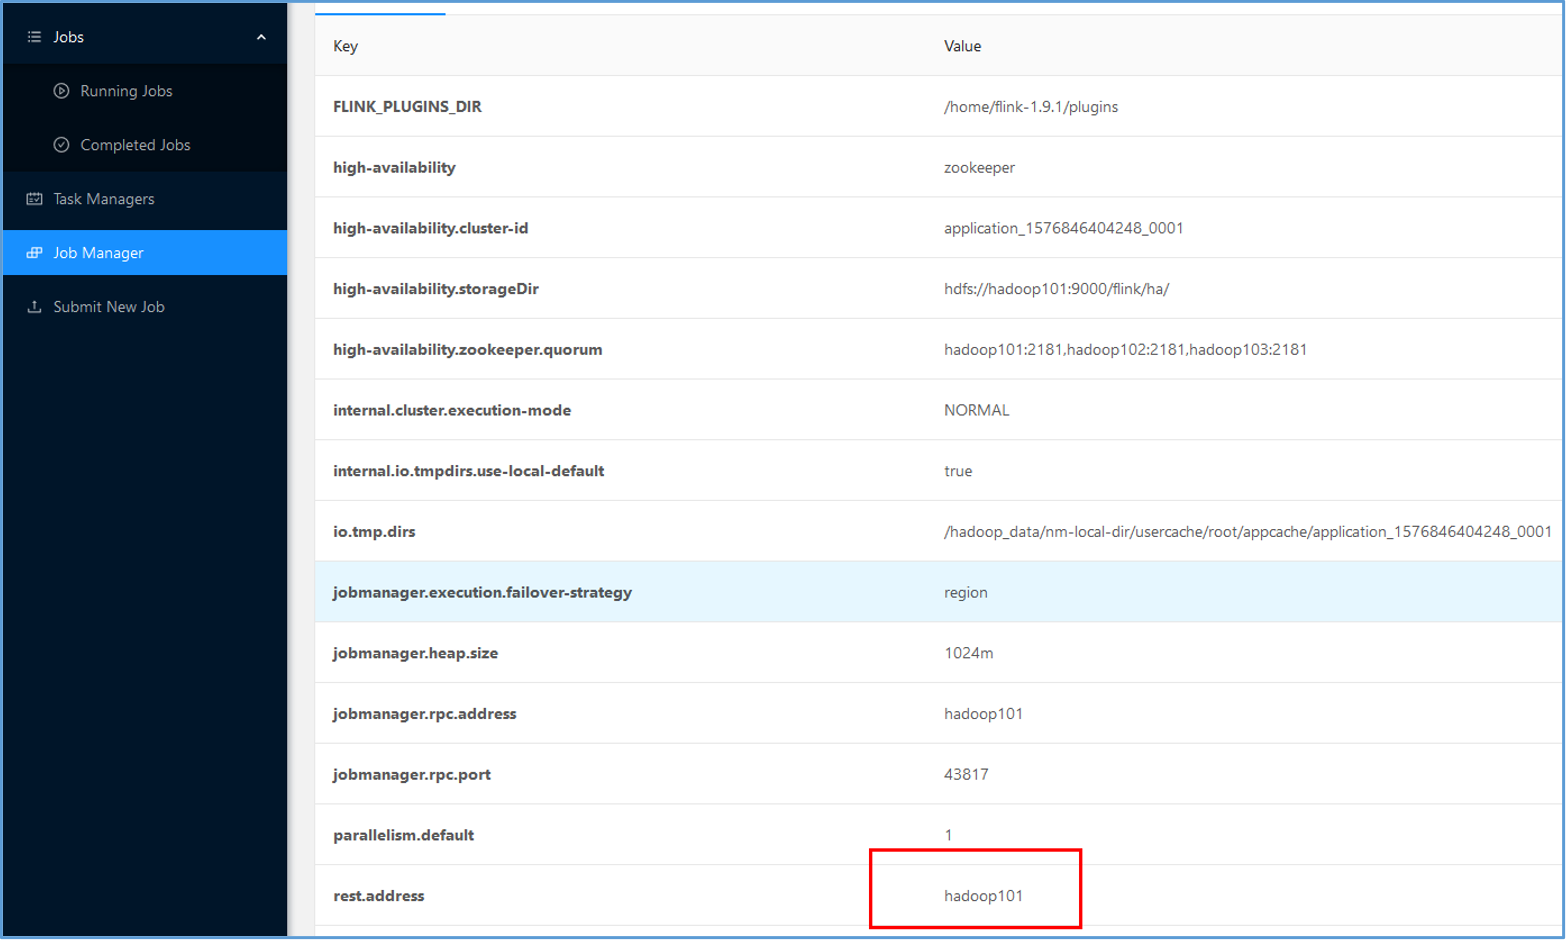
Task: Click the high-availability key cell
Action: click(x=394, y=167)
